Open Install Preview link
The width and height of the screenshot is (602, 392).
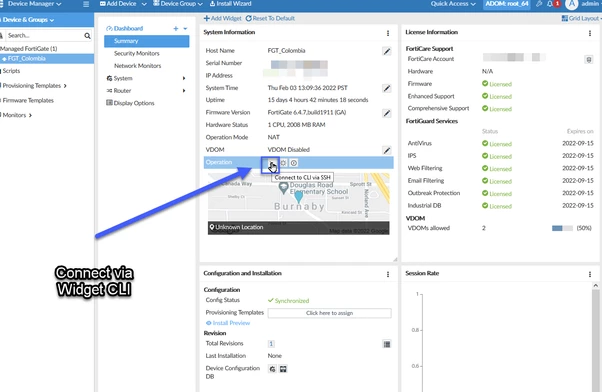click(x=228, y=323)
